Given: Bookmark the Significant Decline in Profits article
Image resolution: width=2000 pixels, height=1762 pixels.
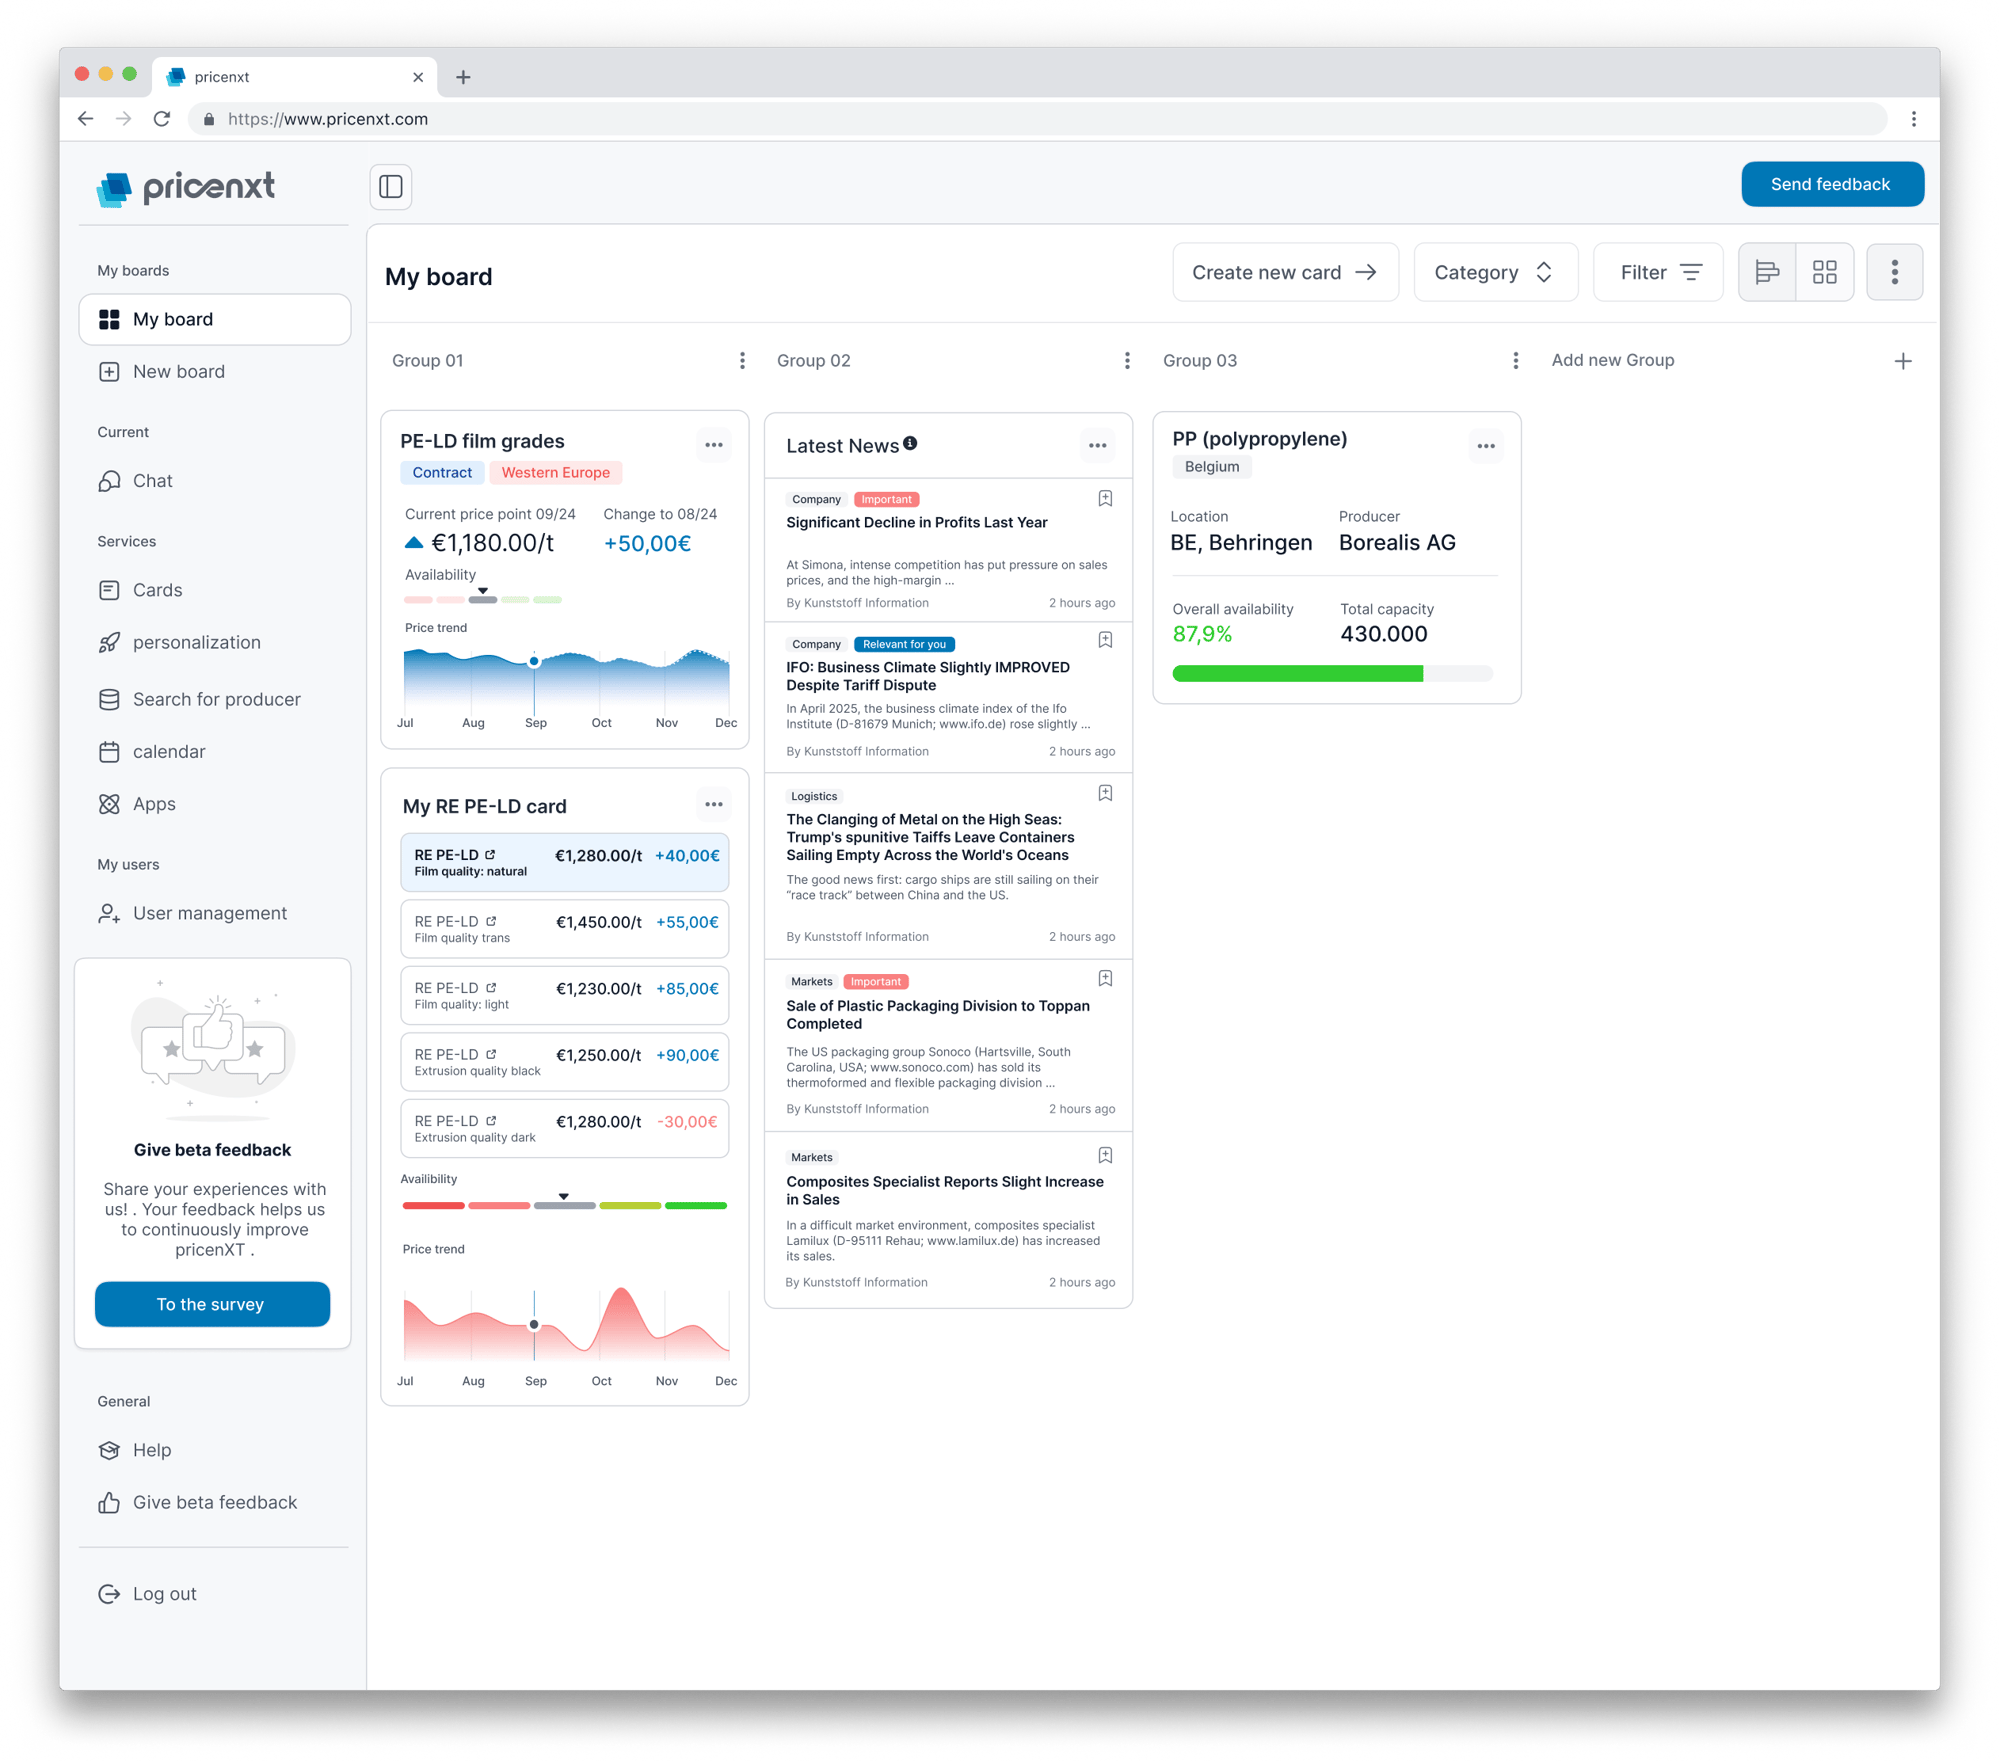Looking at the screenshot, I should pos(1105,498).
